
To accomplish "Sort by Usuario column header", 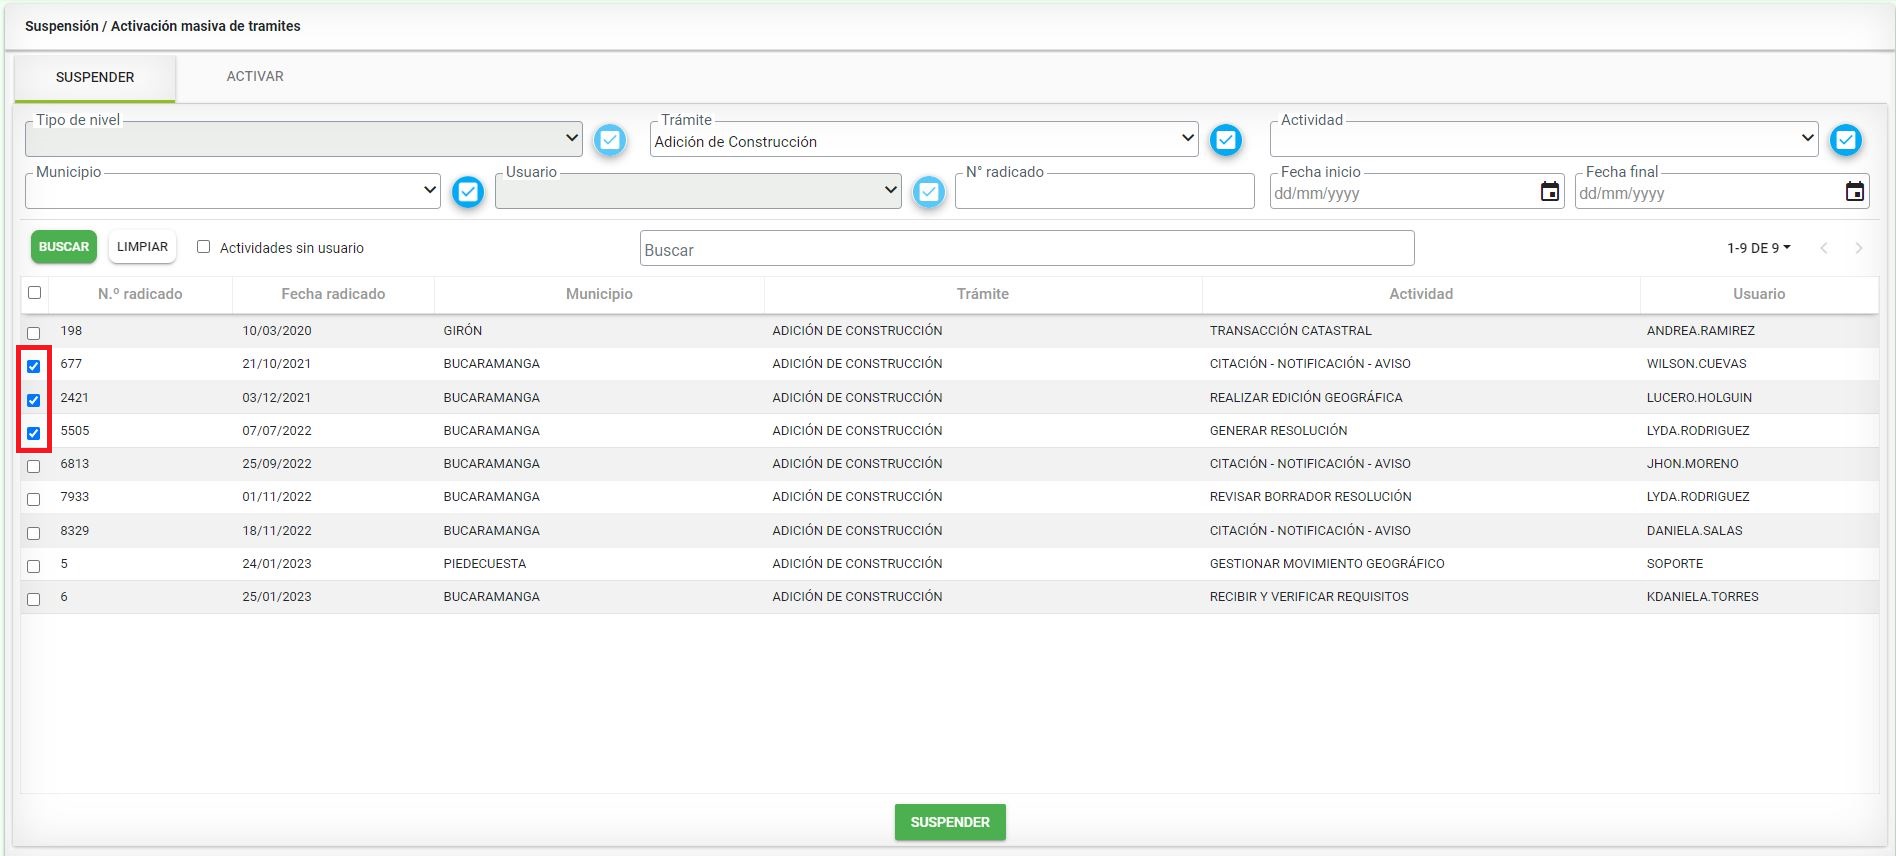I will pos(1759,294).
